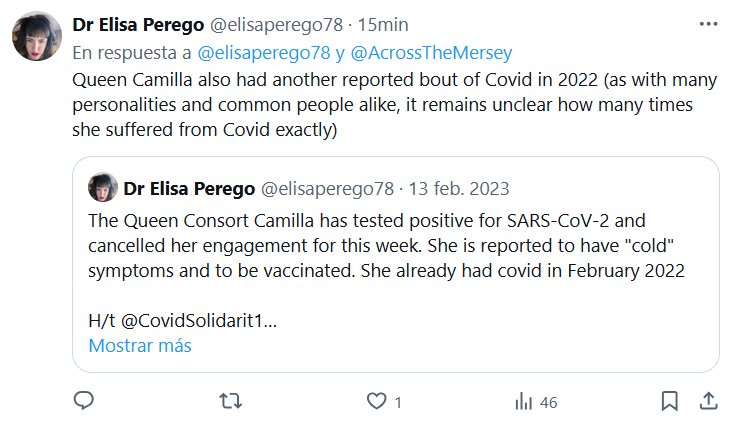This screenshot has width=738, height=422.
Task: Bookmark the tweet with the bookmark icon
Action: tap(669, 401)
